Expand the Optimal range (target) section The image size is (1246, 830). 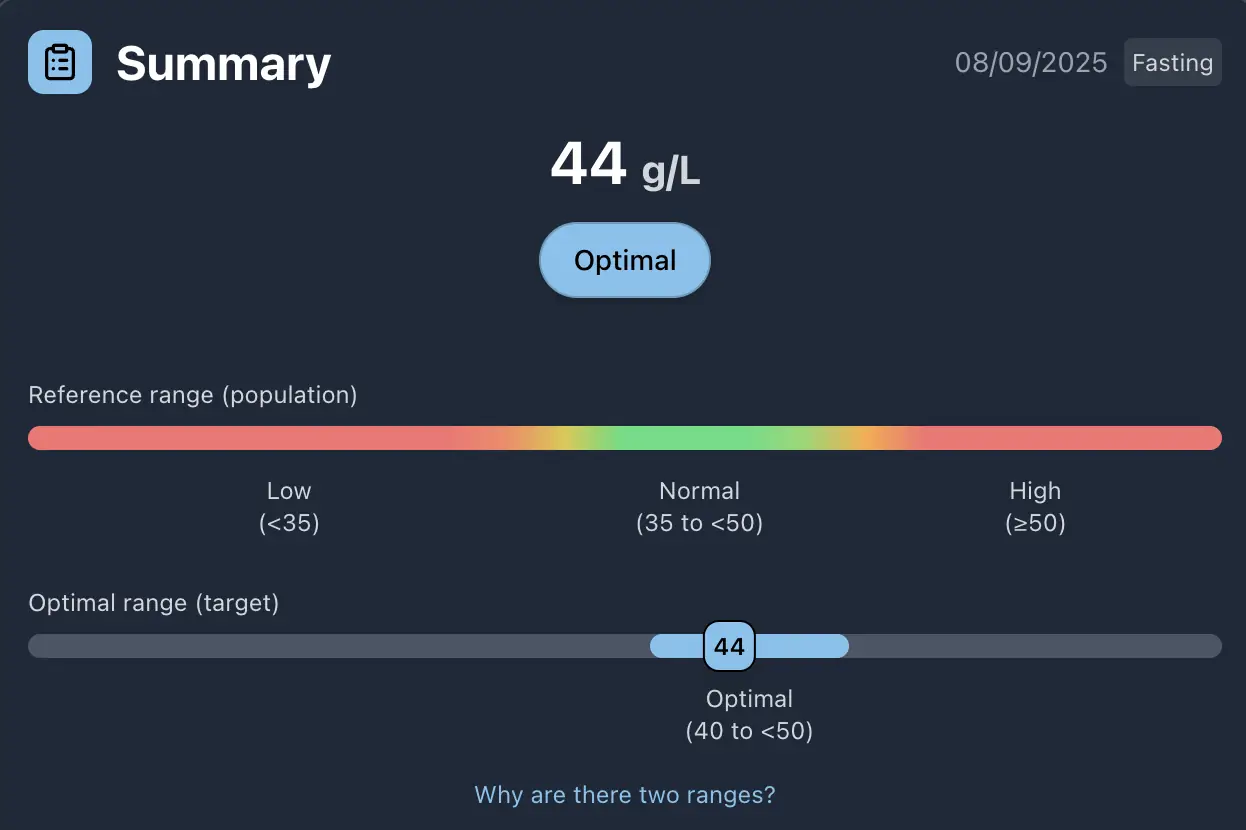154,602
